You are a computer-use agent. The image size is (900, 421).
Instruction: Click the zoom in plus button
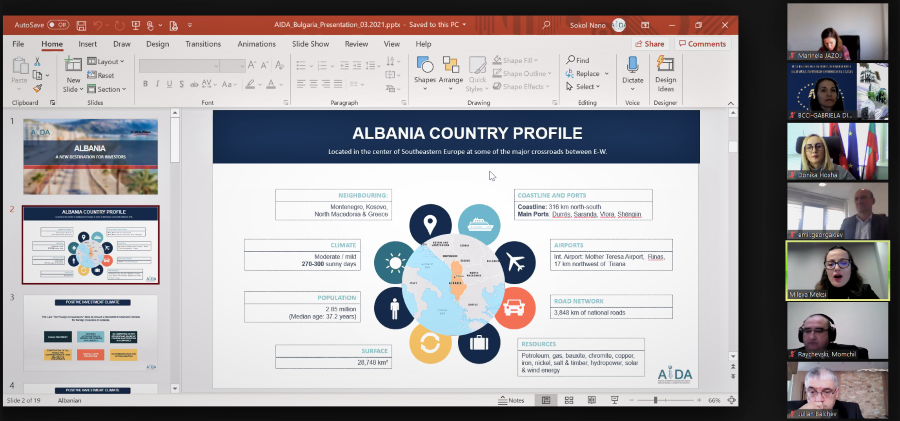[x=699, y=400]
